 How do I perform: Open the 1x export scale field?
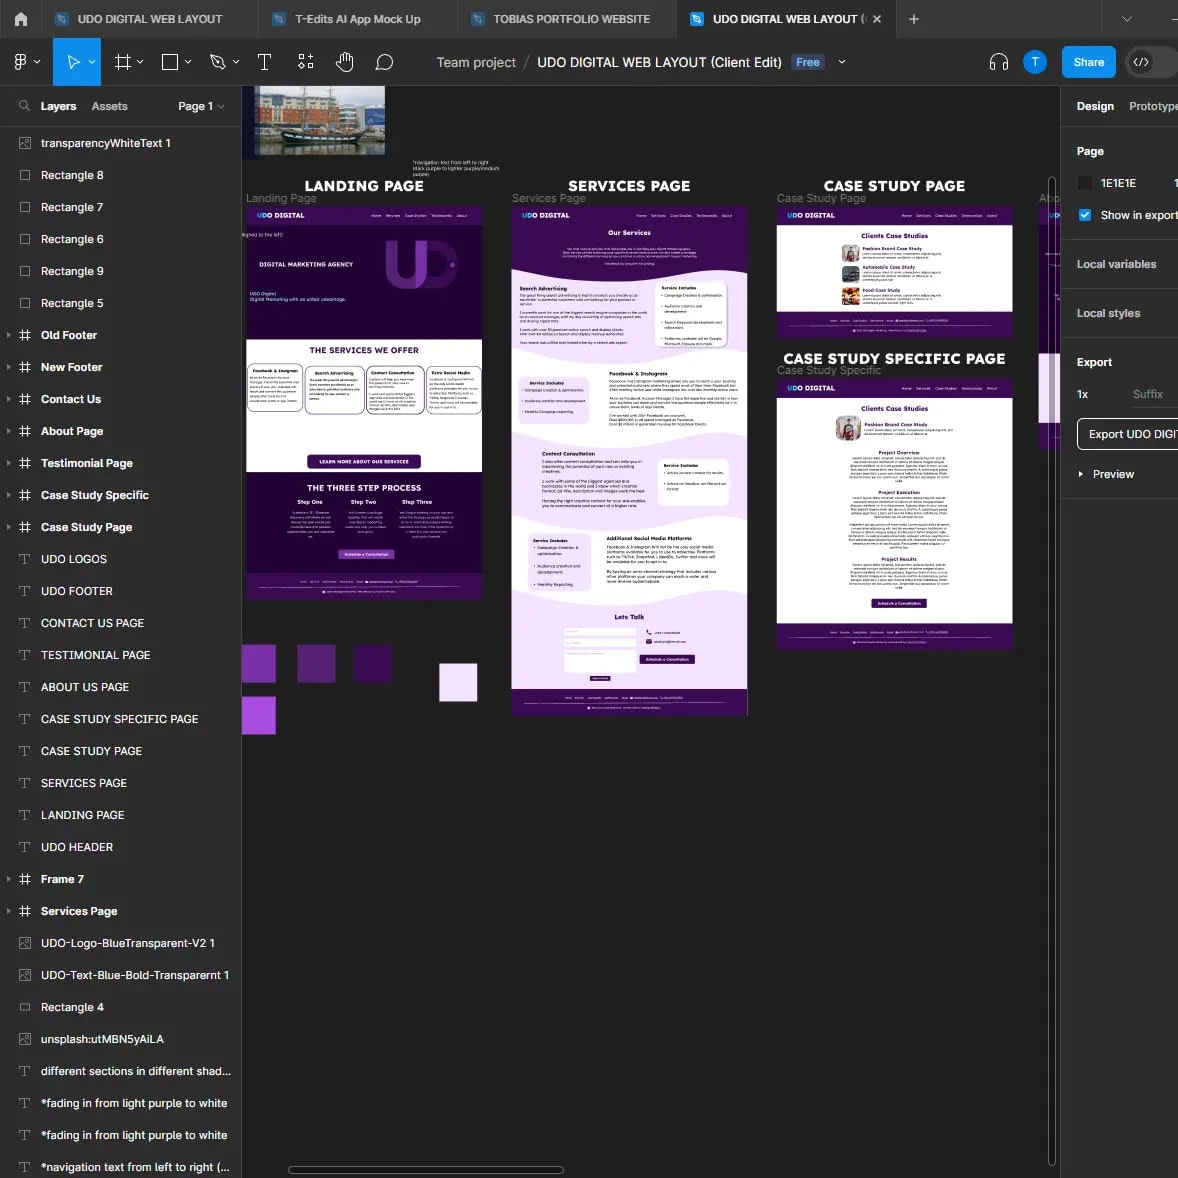1083,394
